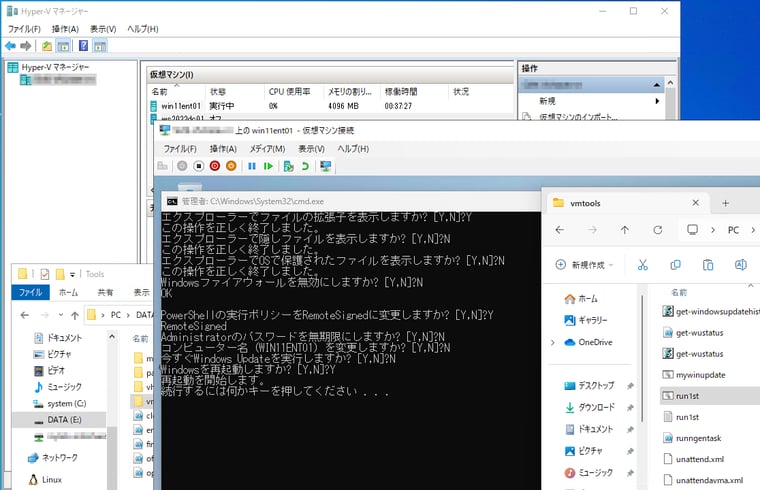Refresh the vmtools Explorer window
Viewport: 760px width, 490px height.
point(658,230)
